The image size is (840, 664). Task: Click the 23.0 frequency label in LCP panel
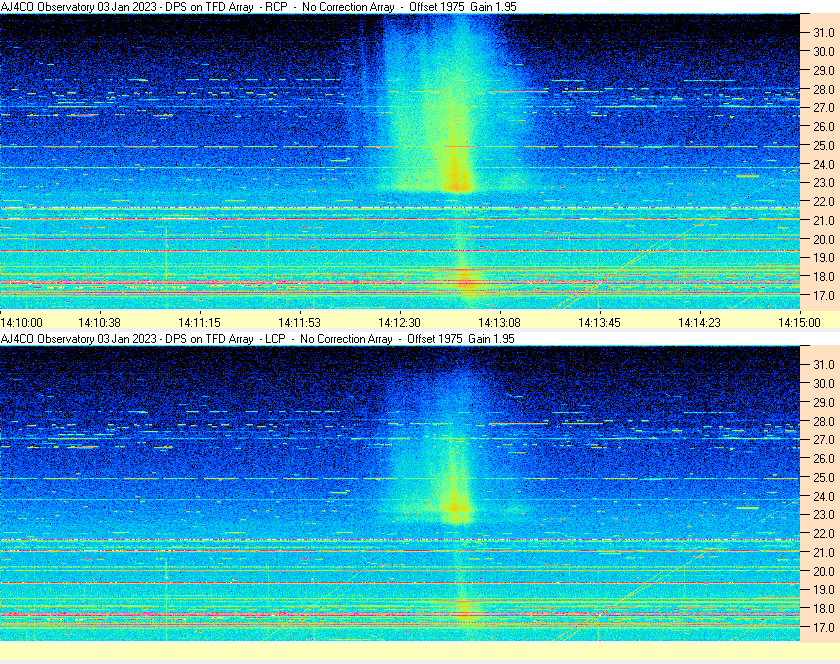[x=824, y=514]
